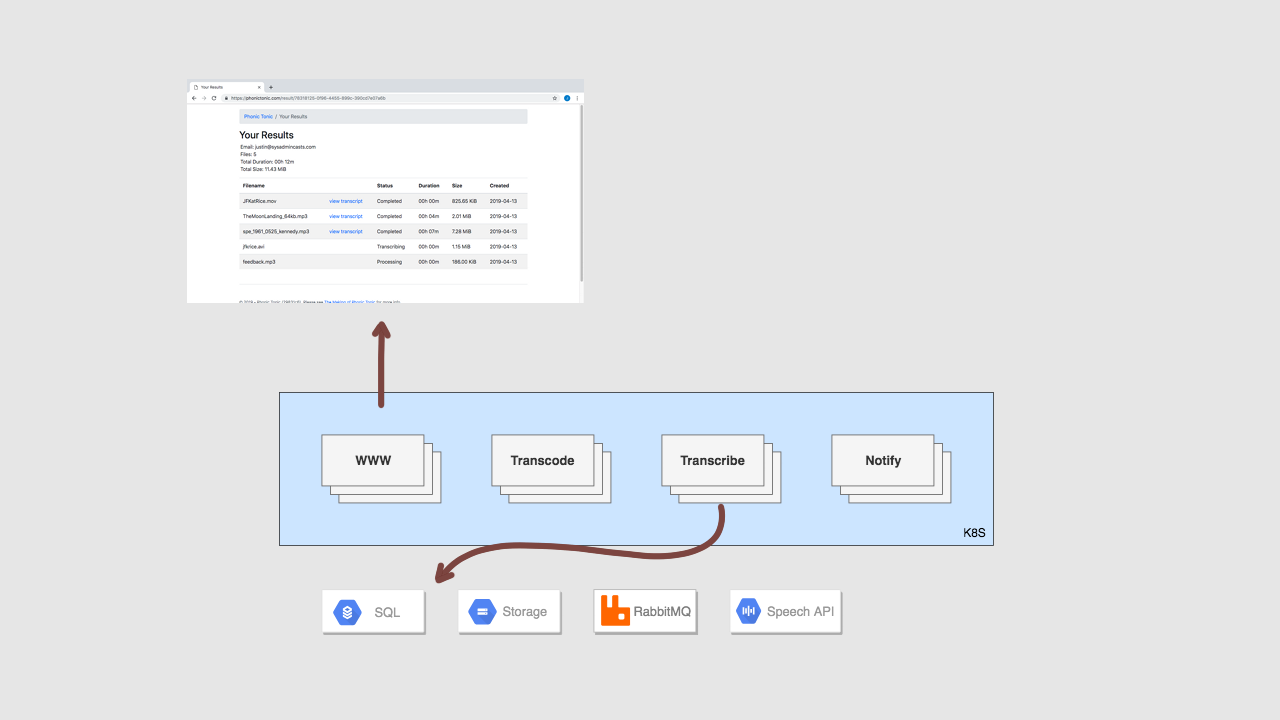Click the Speech API label text

click(800, 611)
